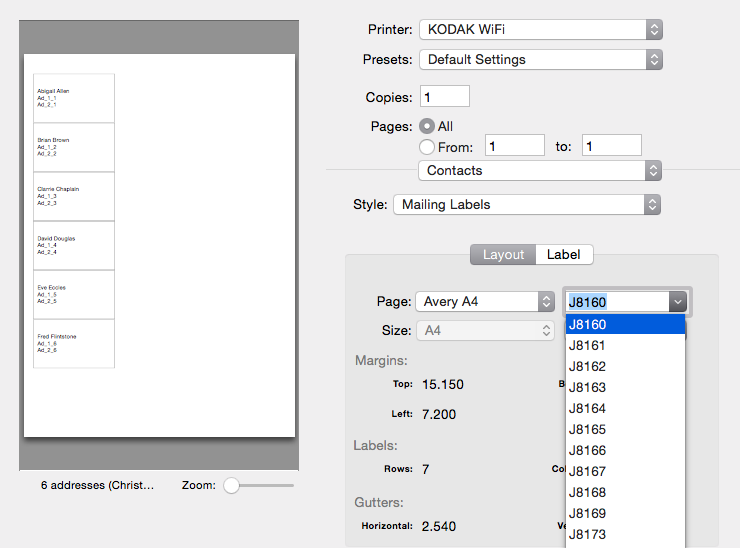Image resolution: width=740 pixels, height=548 pixels.
Task: Choose J8160 from the label list
Action: 625,325
